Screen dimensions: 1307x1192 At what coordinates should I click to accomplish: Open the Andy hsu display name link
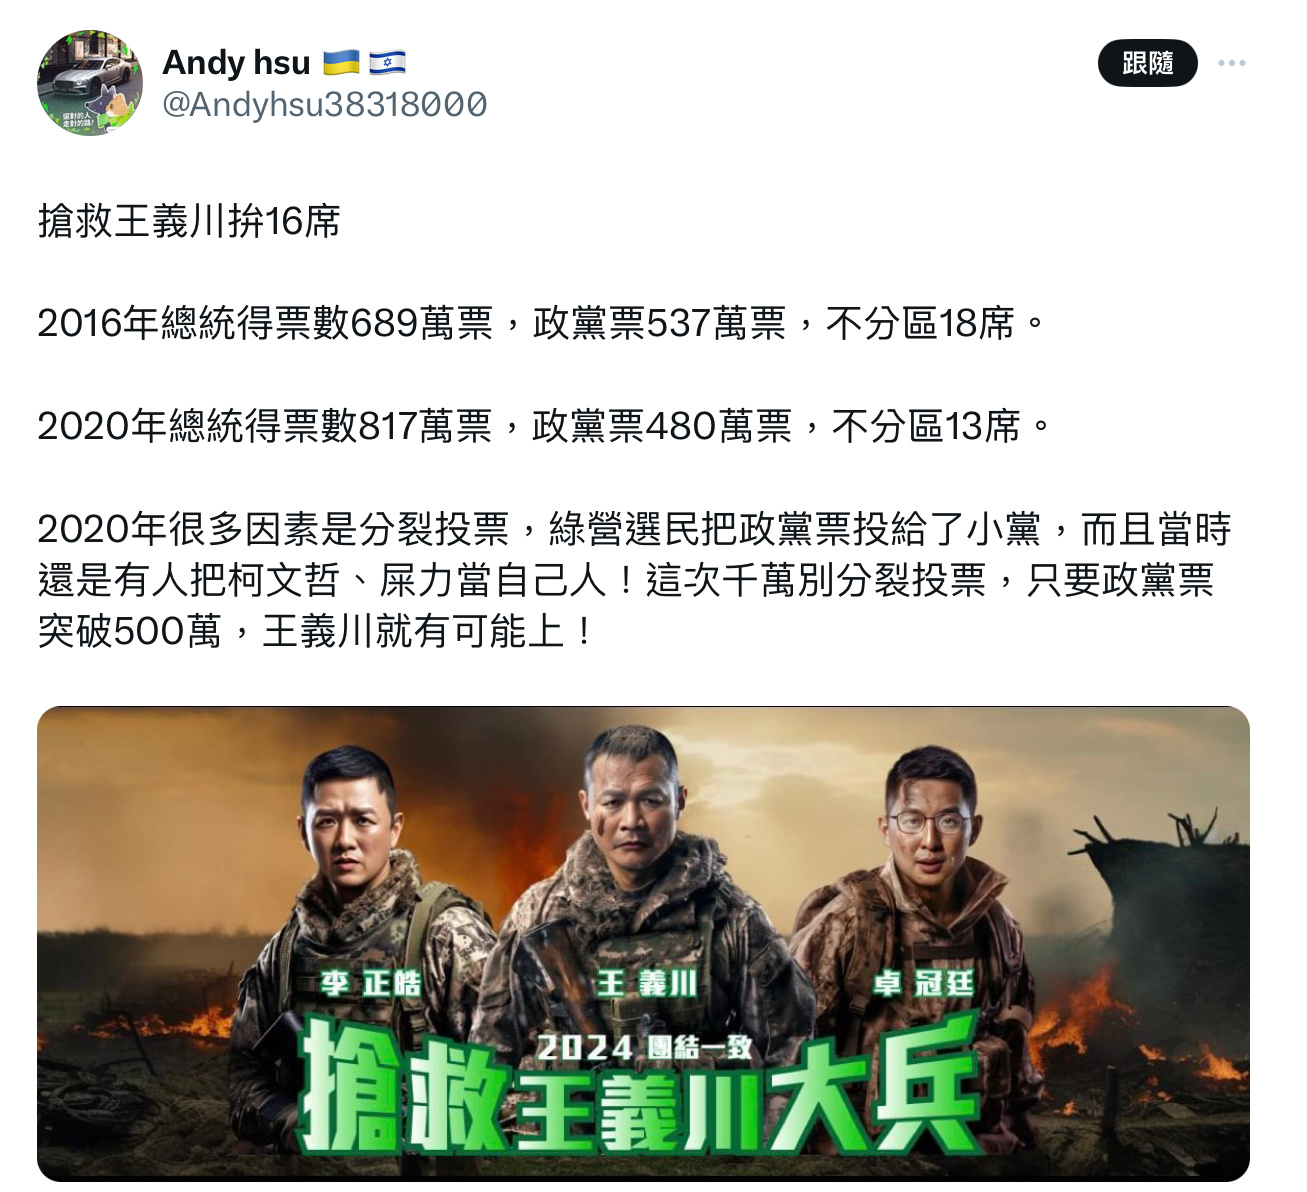click(x=236, y=63)
